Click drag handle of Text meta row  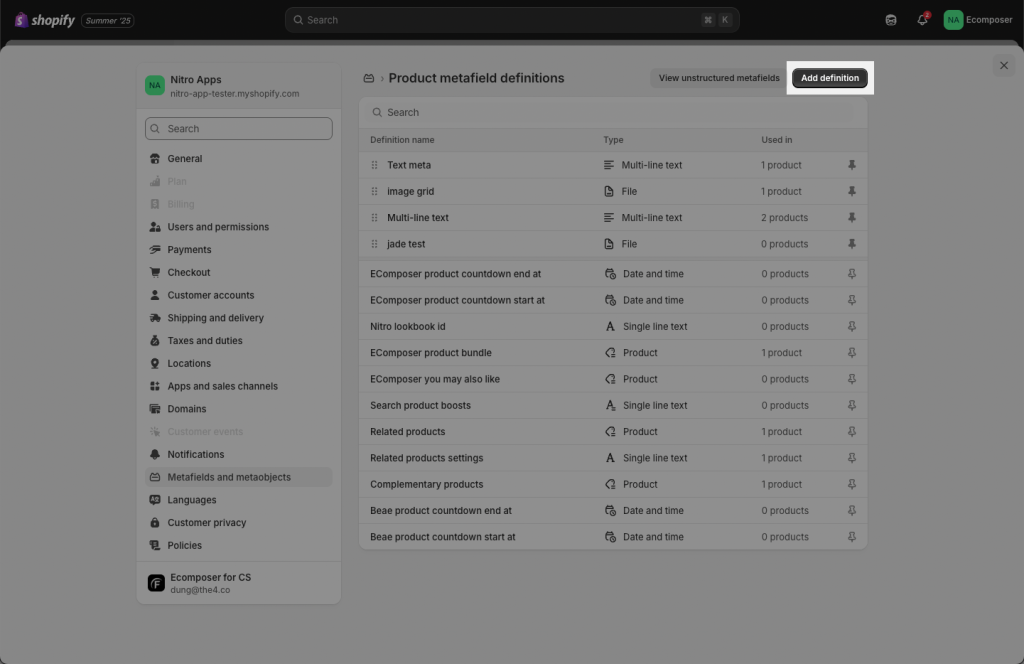click(x=374, y=165)
